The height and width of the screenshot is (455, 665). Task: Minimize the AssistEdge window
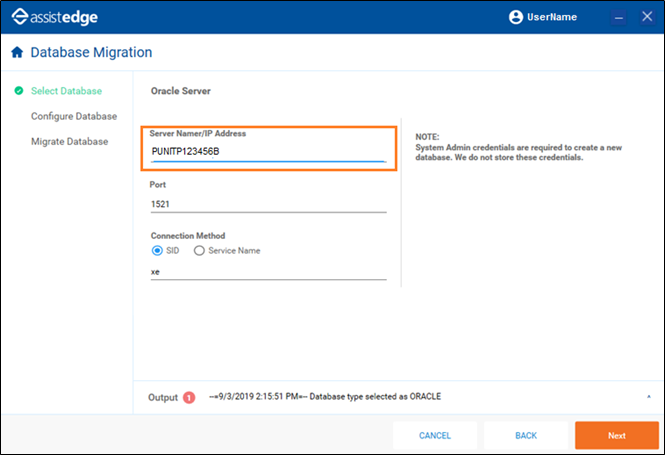tap(619, 17)
